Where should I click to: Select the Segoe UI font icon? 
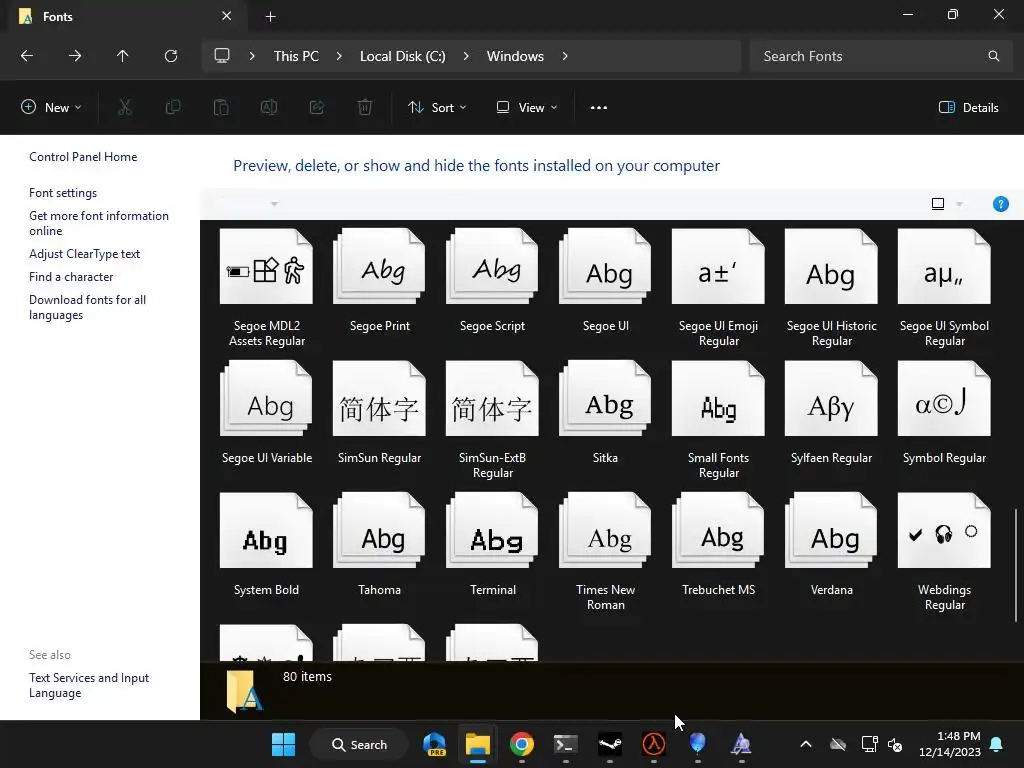coord(605,266)
